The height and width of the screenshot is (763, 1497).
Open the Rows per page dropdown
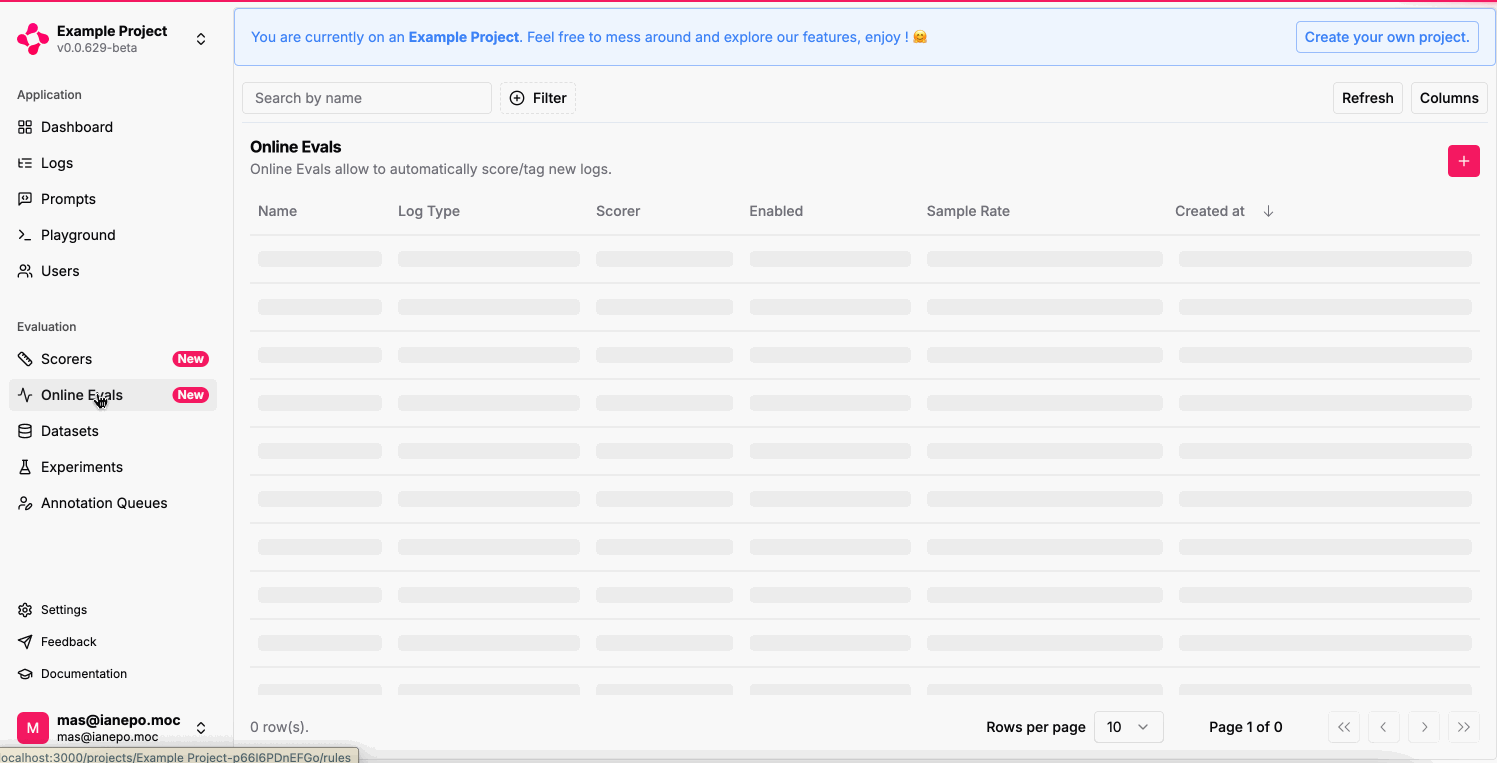(x=1129, y=727)
